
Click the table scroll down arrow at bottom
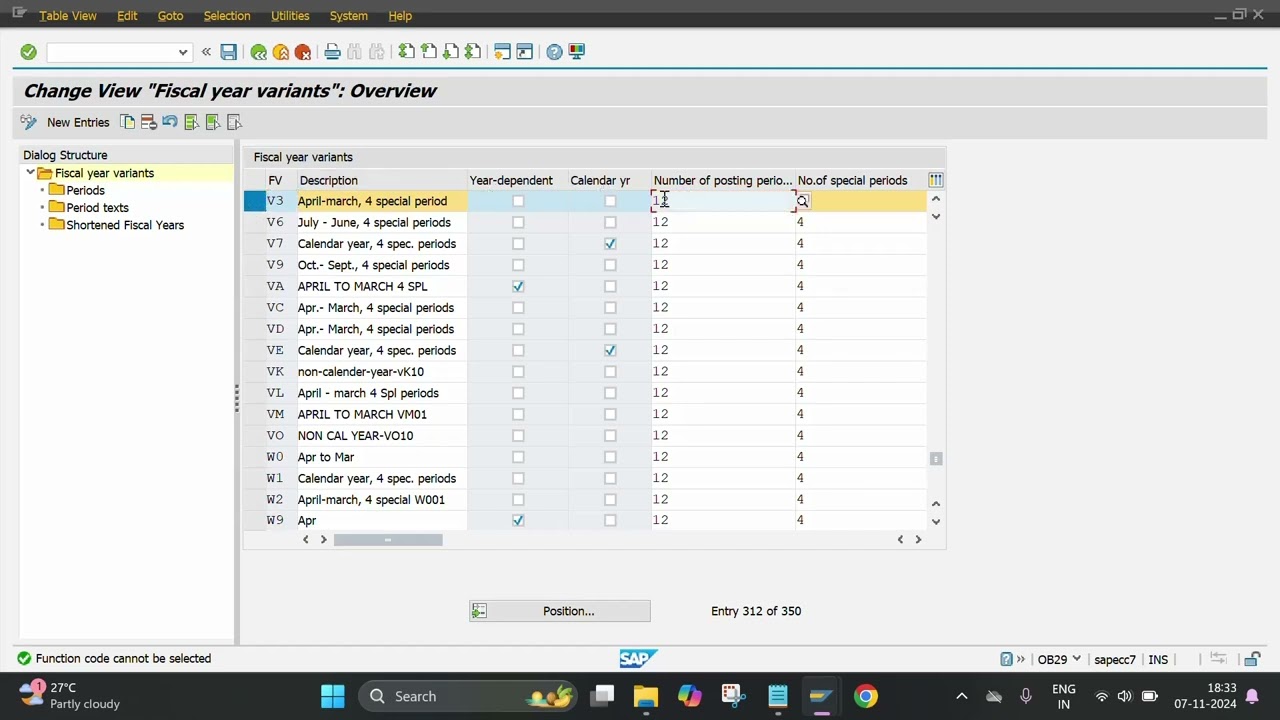pos(936,521)
